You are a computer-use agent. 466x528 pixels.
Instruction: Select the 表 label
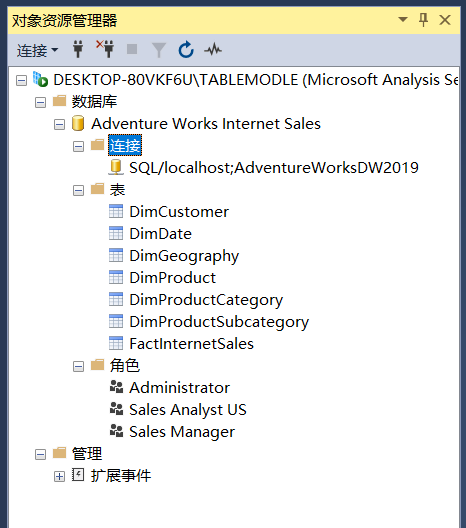pyautogui.click(x=117, y=190)
